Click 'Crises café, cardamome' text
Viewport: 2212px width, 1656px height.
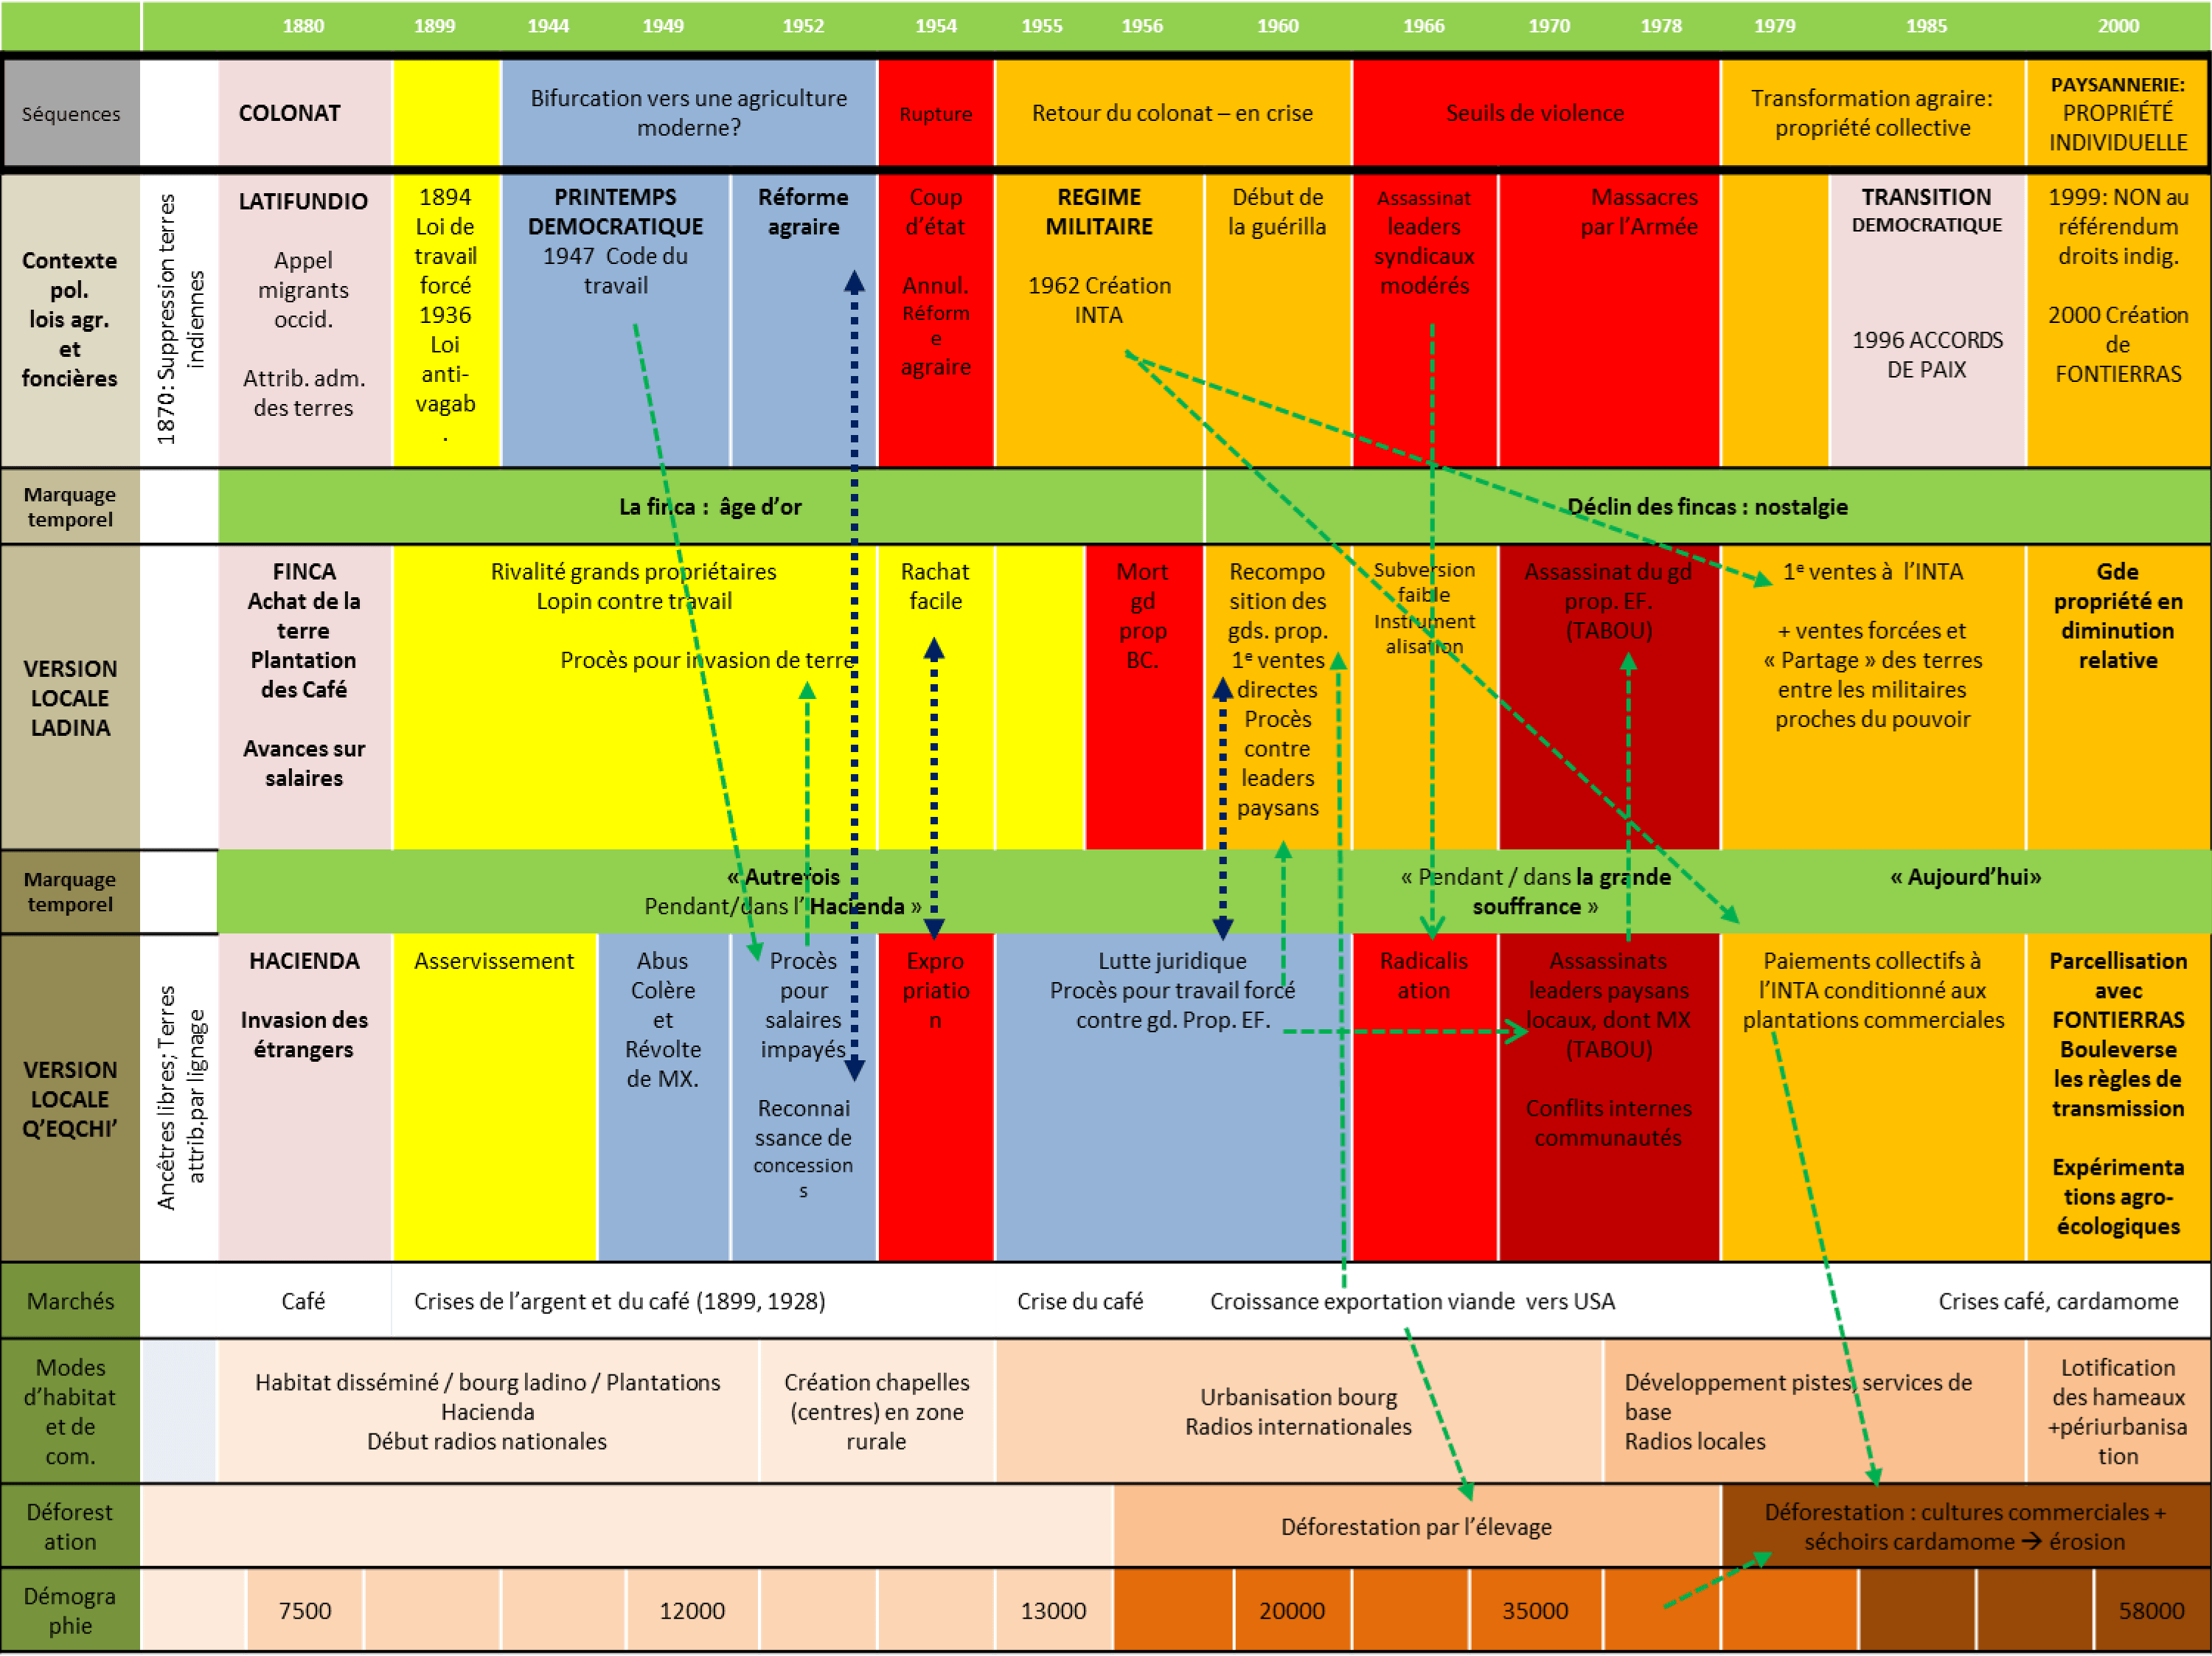[x=2058, y=1301]
